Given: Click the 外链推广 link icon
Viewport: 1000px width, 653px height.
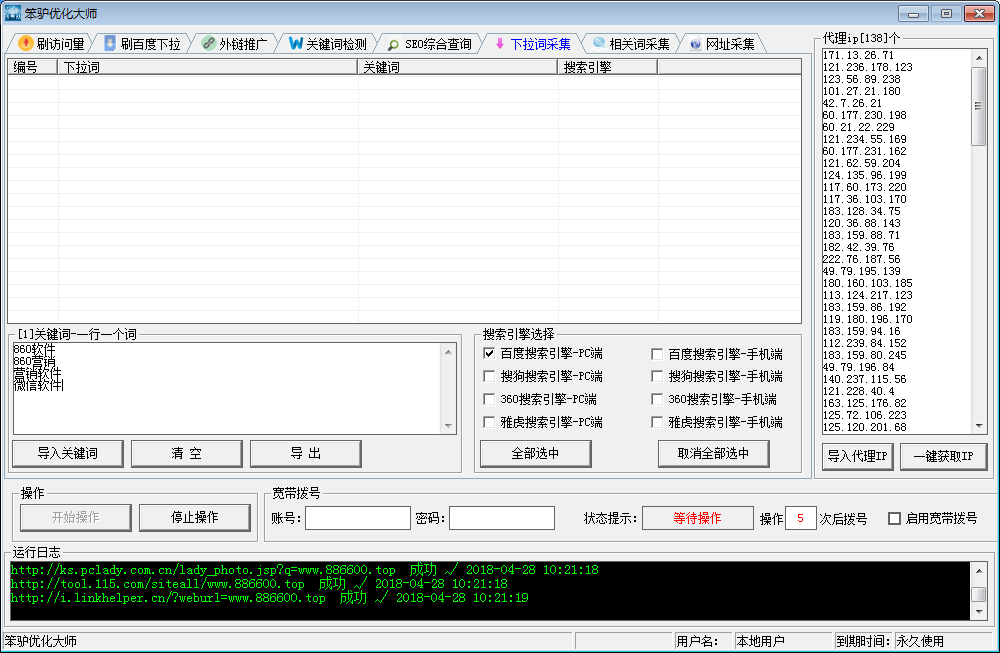Looking at the screenshot, I should click(x=209, y=43).
